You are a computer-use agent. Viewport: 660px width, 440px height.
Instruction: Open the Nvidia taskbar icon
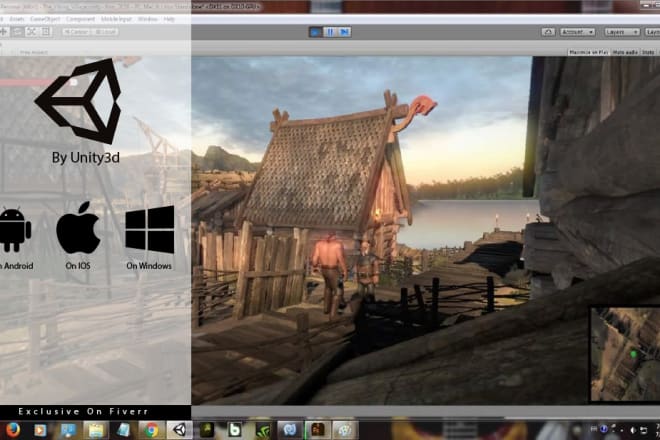pos(263,430)
